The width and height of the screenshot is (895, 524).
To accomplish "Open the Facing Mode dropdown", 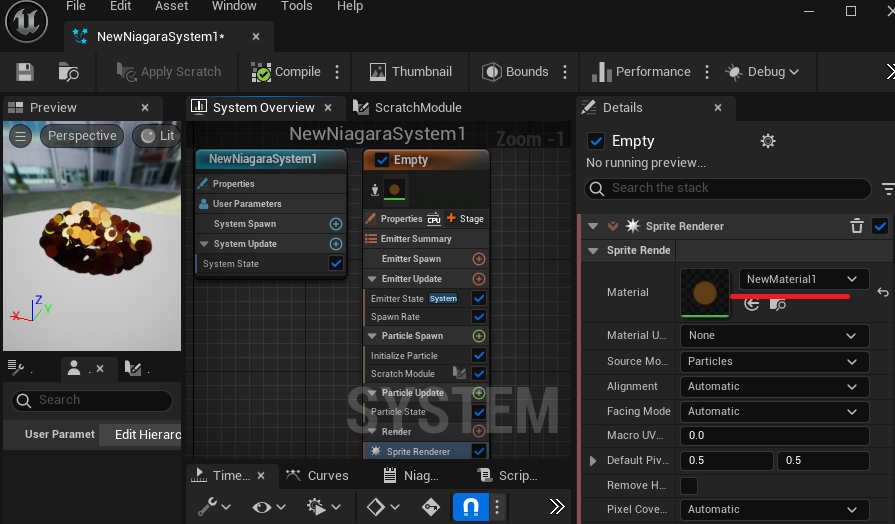I will [775, 412].
